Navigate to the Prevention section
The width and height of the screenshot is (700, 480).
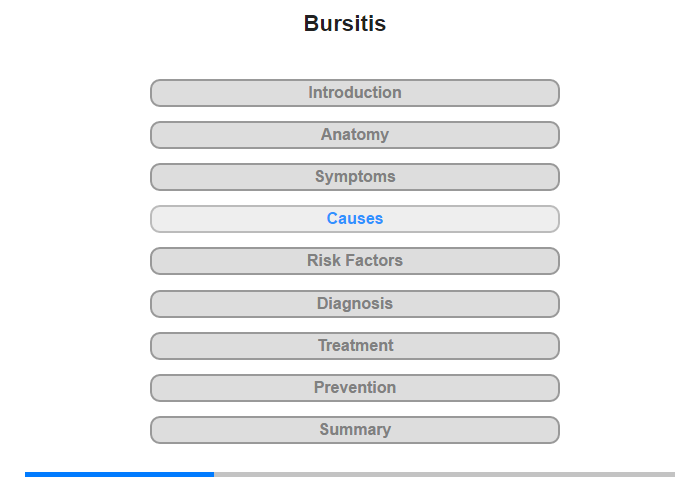(355, 388)
